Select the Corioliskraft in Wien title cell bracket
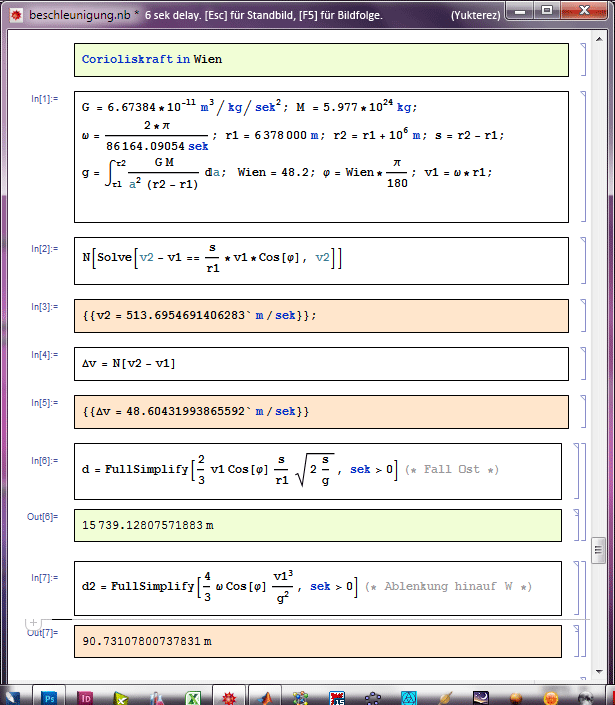The width and height of the screenshot is (615, 705). (583, 59)
